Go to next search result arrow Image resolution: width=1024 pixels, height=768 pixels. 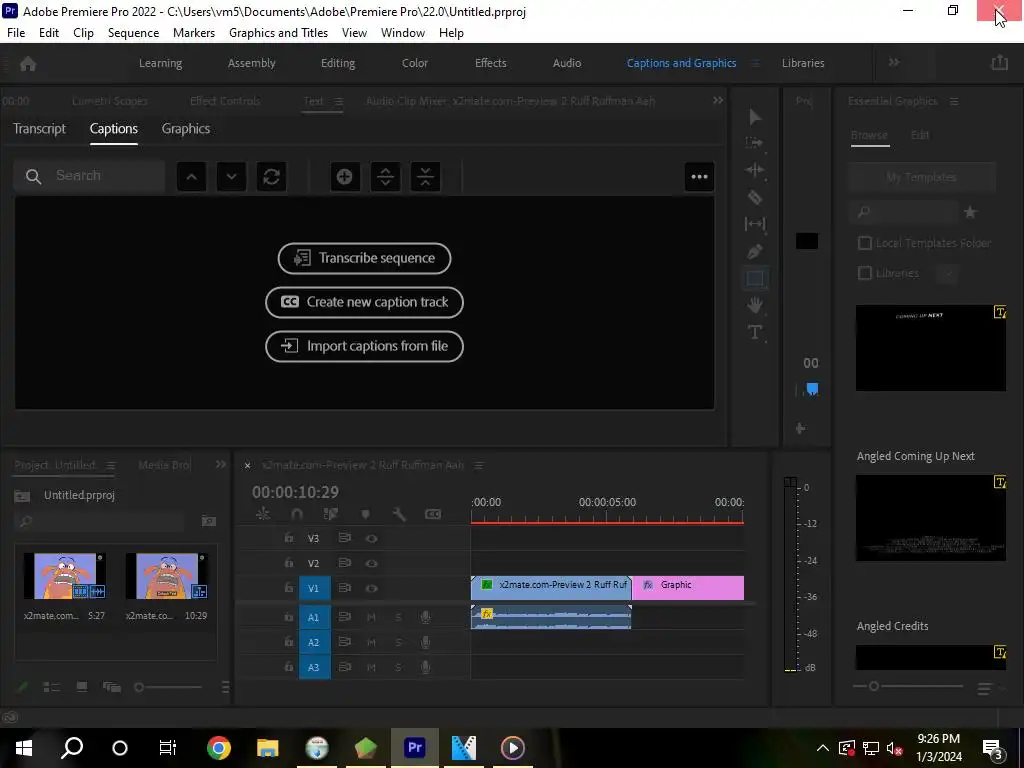[231, 176]
